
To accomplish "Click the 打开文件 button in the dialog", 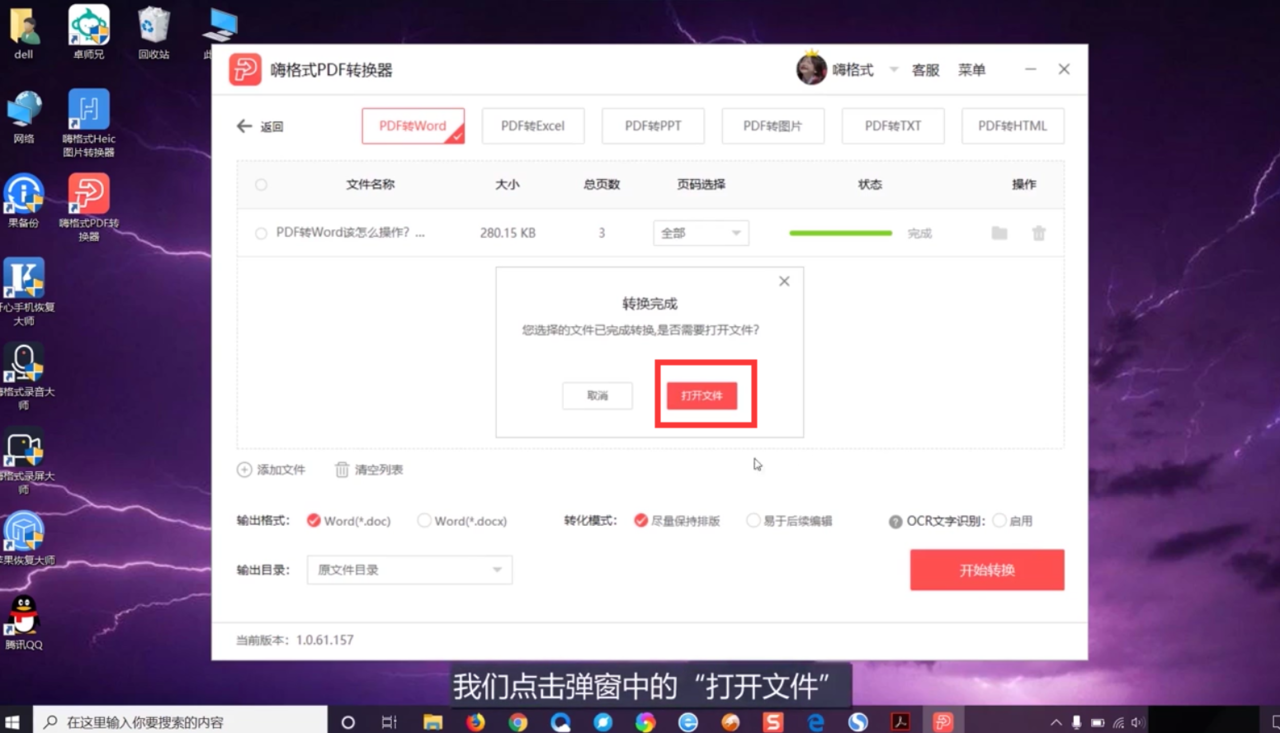I will pyautogui.click(x=702, y=395).
